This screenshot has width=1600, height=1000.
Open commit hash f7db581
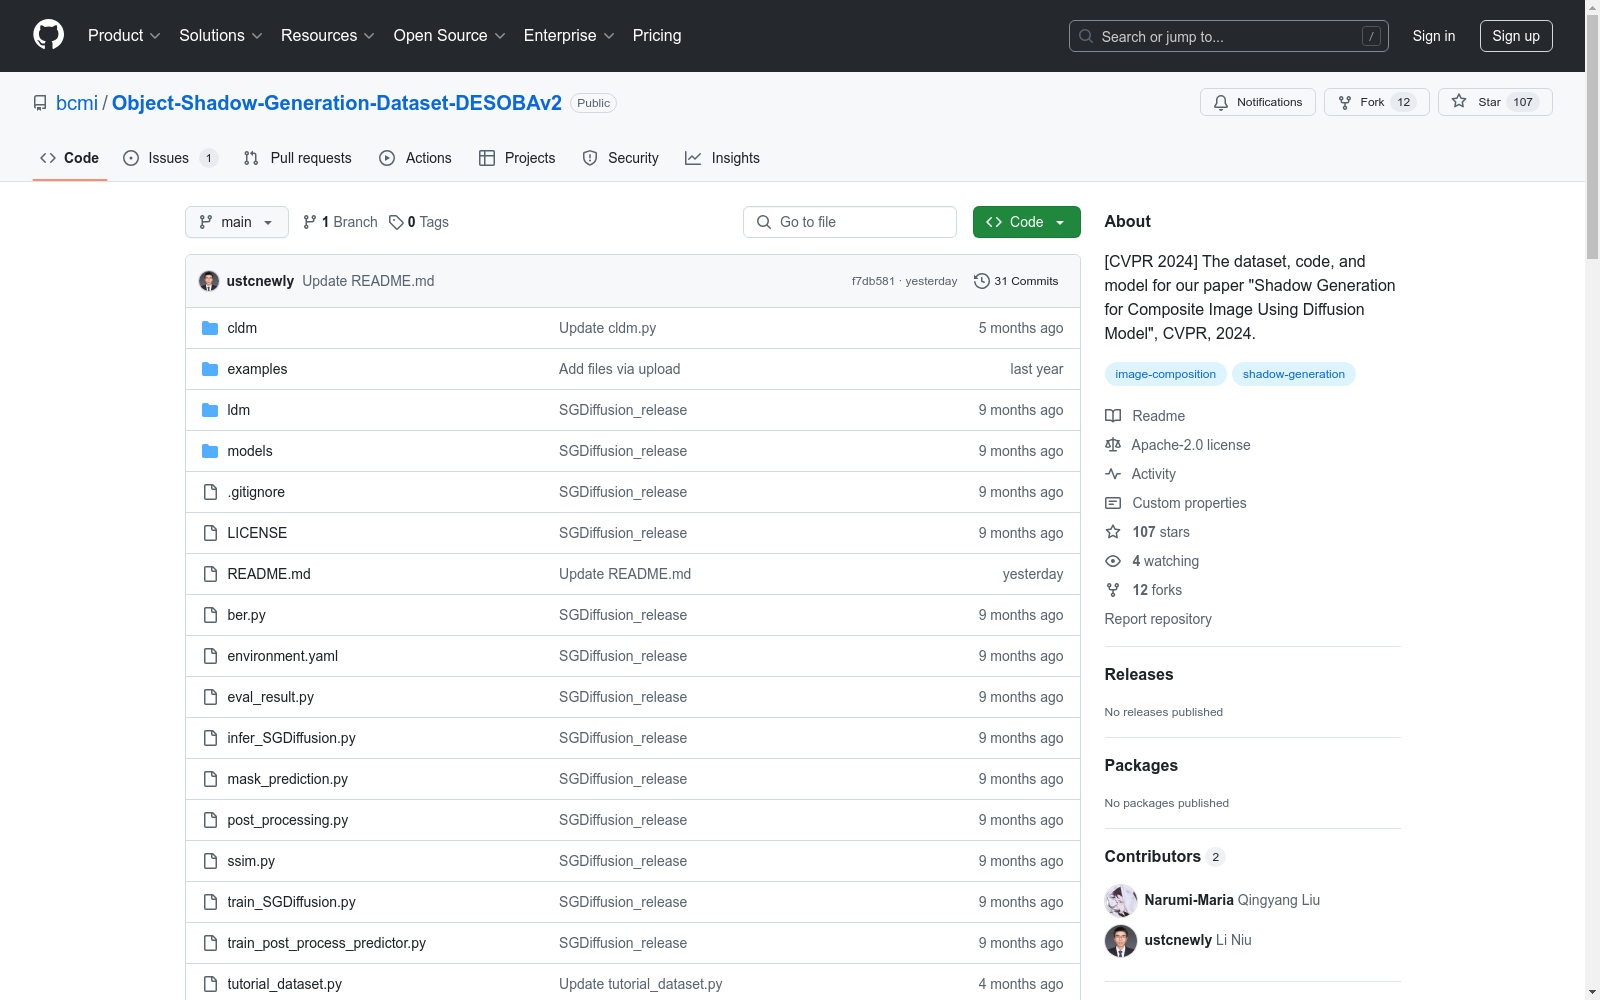point(873,281)
